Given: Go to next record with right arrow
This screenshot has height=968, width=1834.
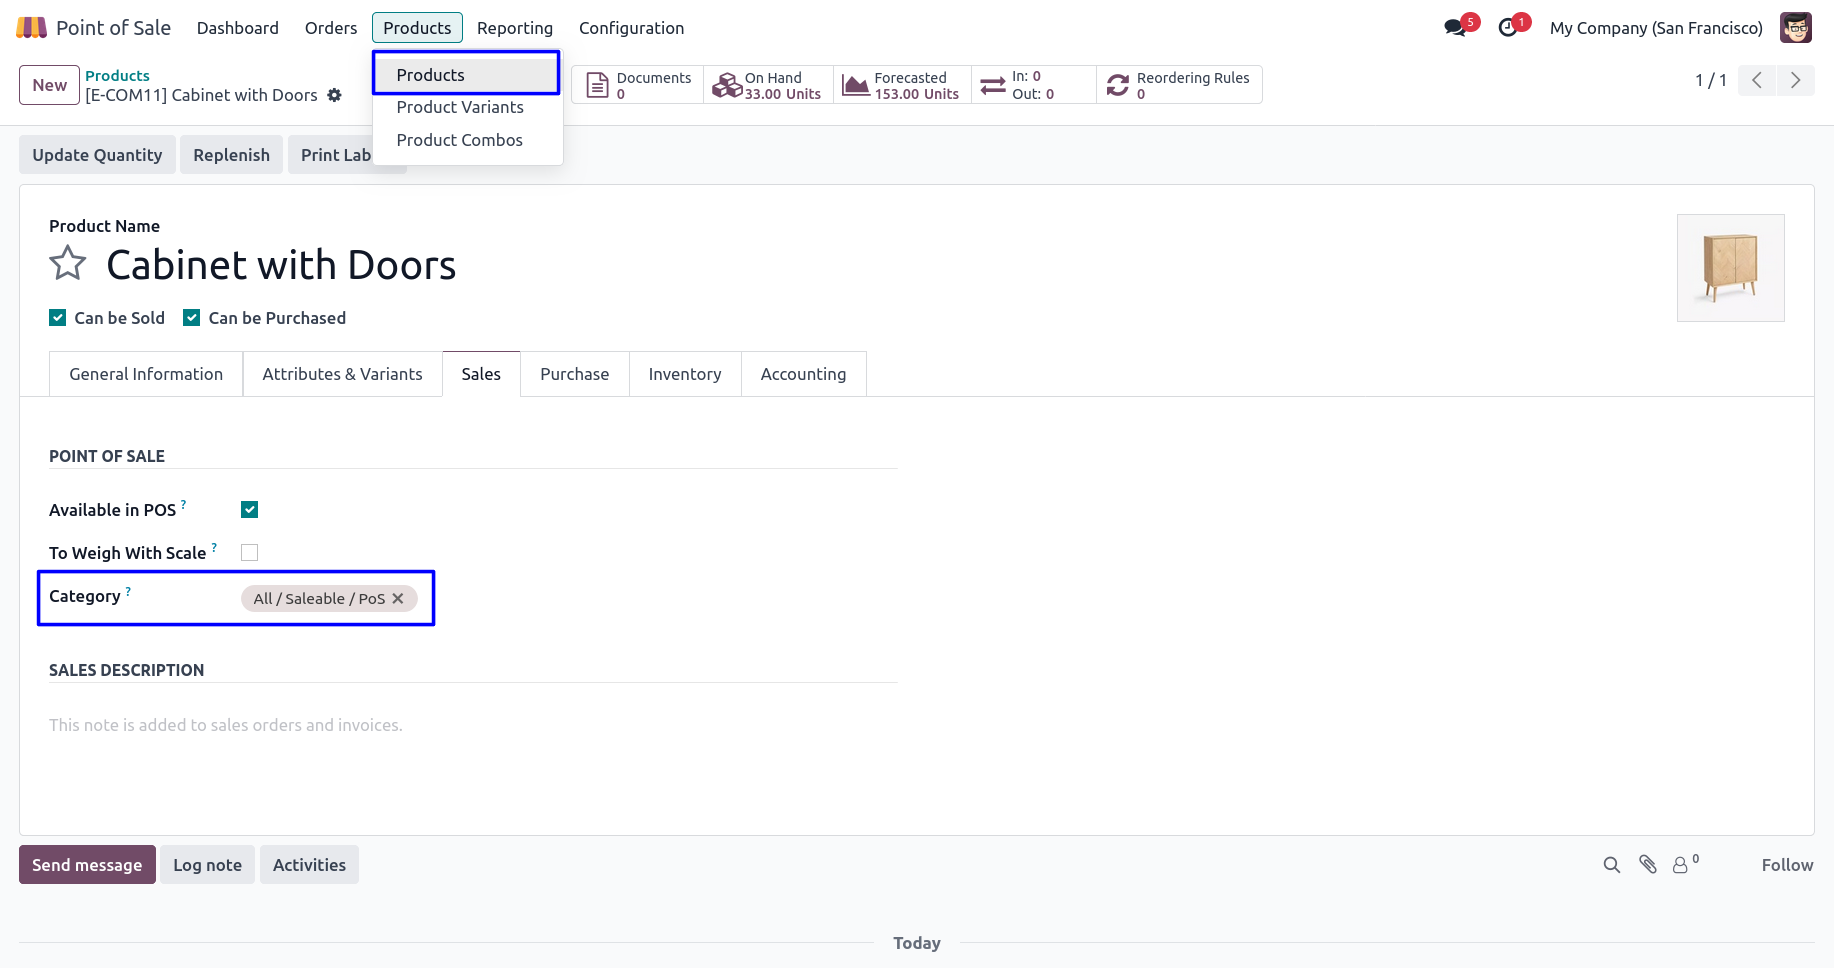Looking at the screenshot, I should [1795, 80].
